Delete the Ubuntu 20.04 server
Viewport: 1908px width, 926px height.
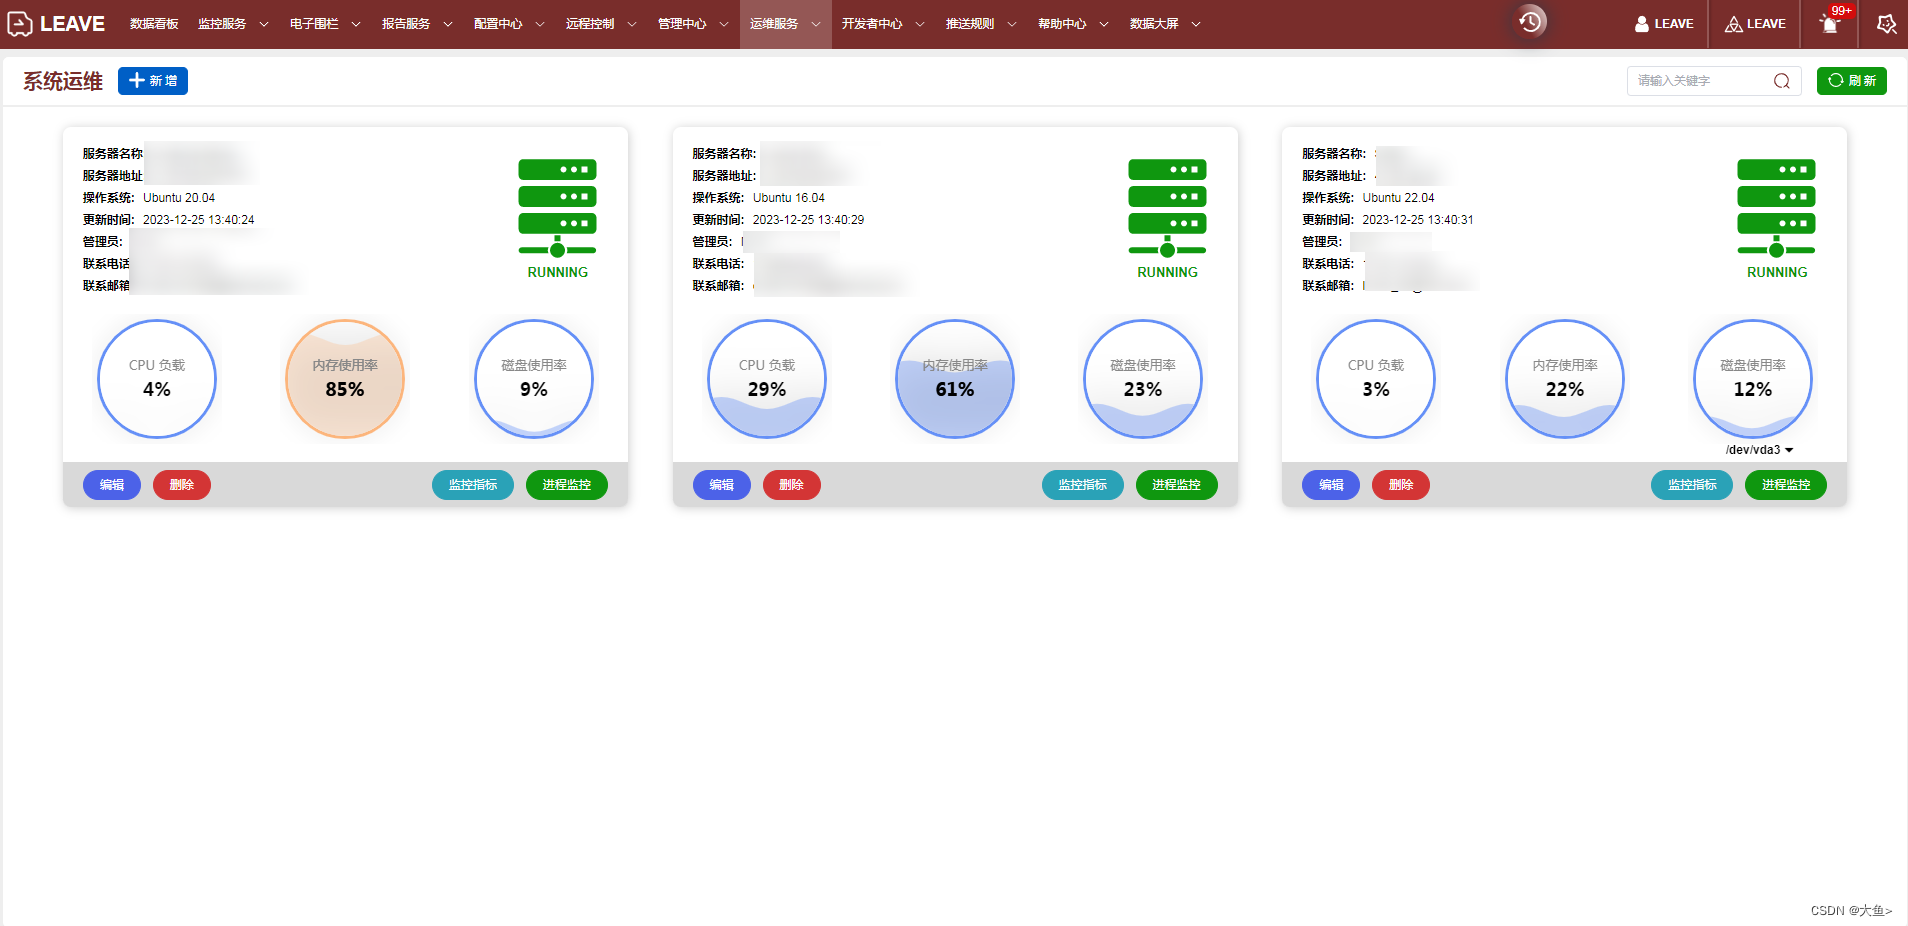click(182, 485)
